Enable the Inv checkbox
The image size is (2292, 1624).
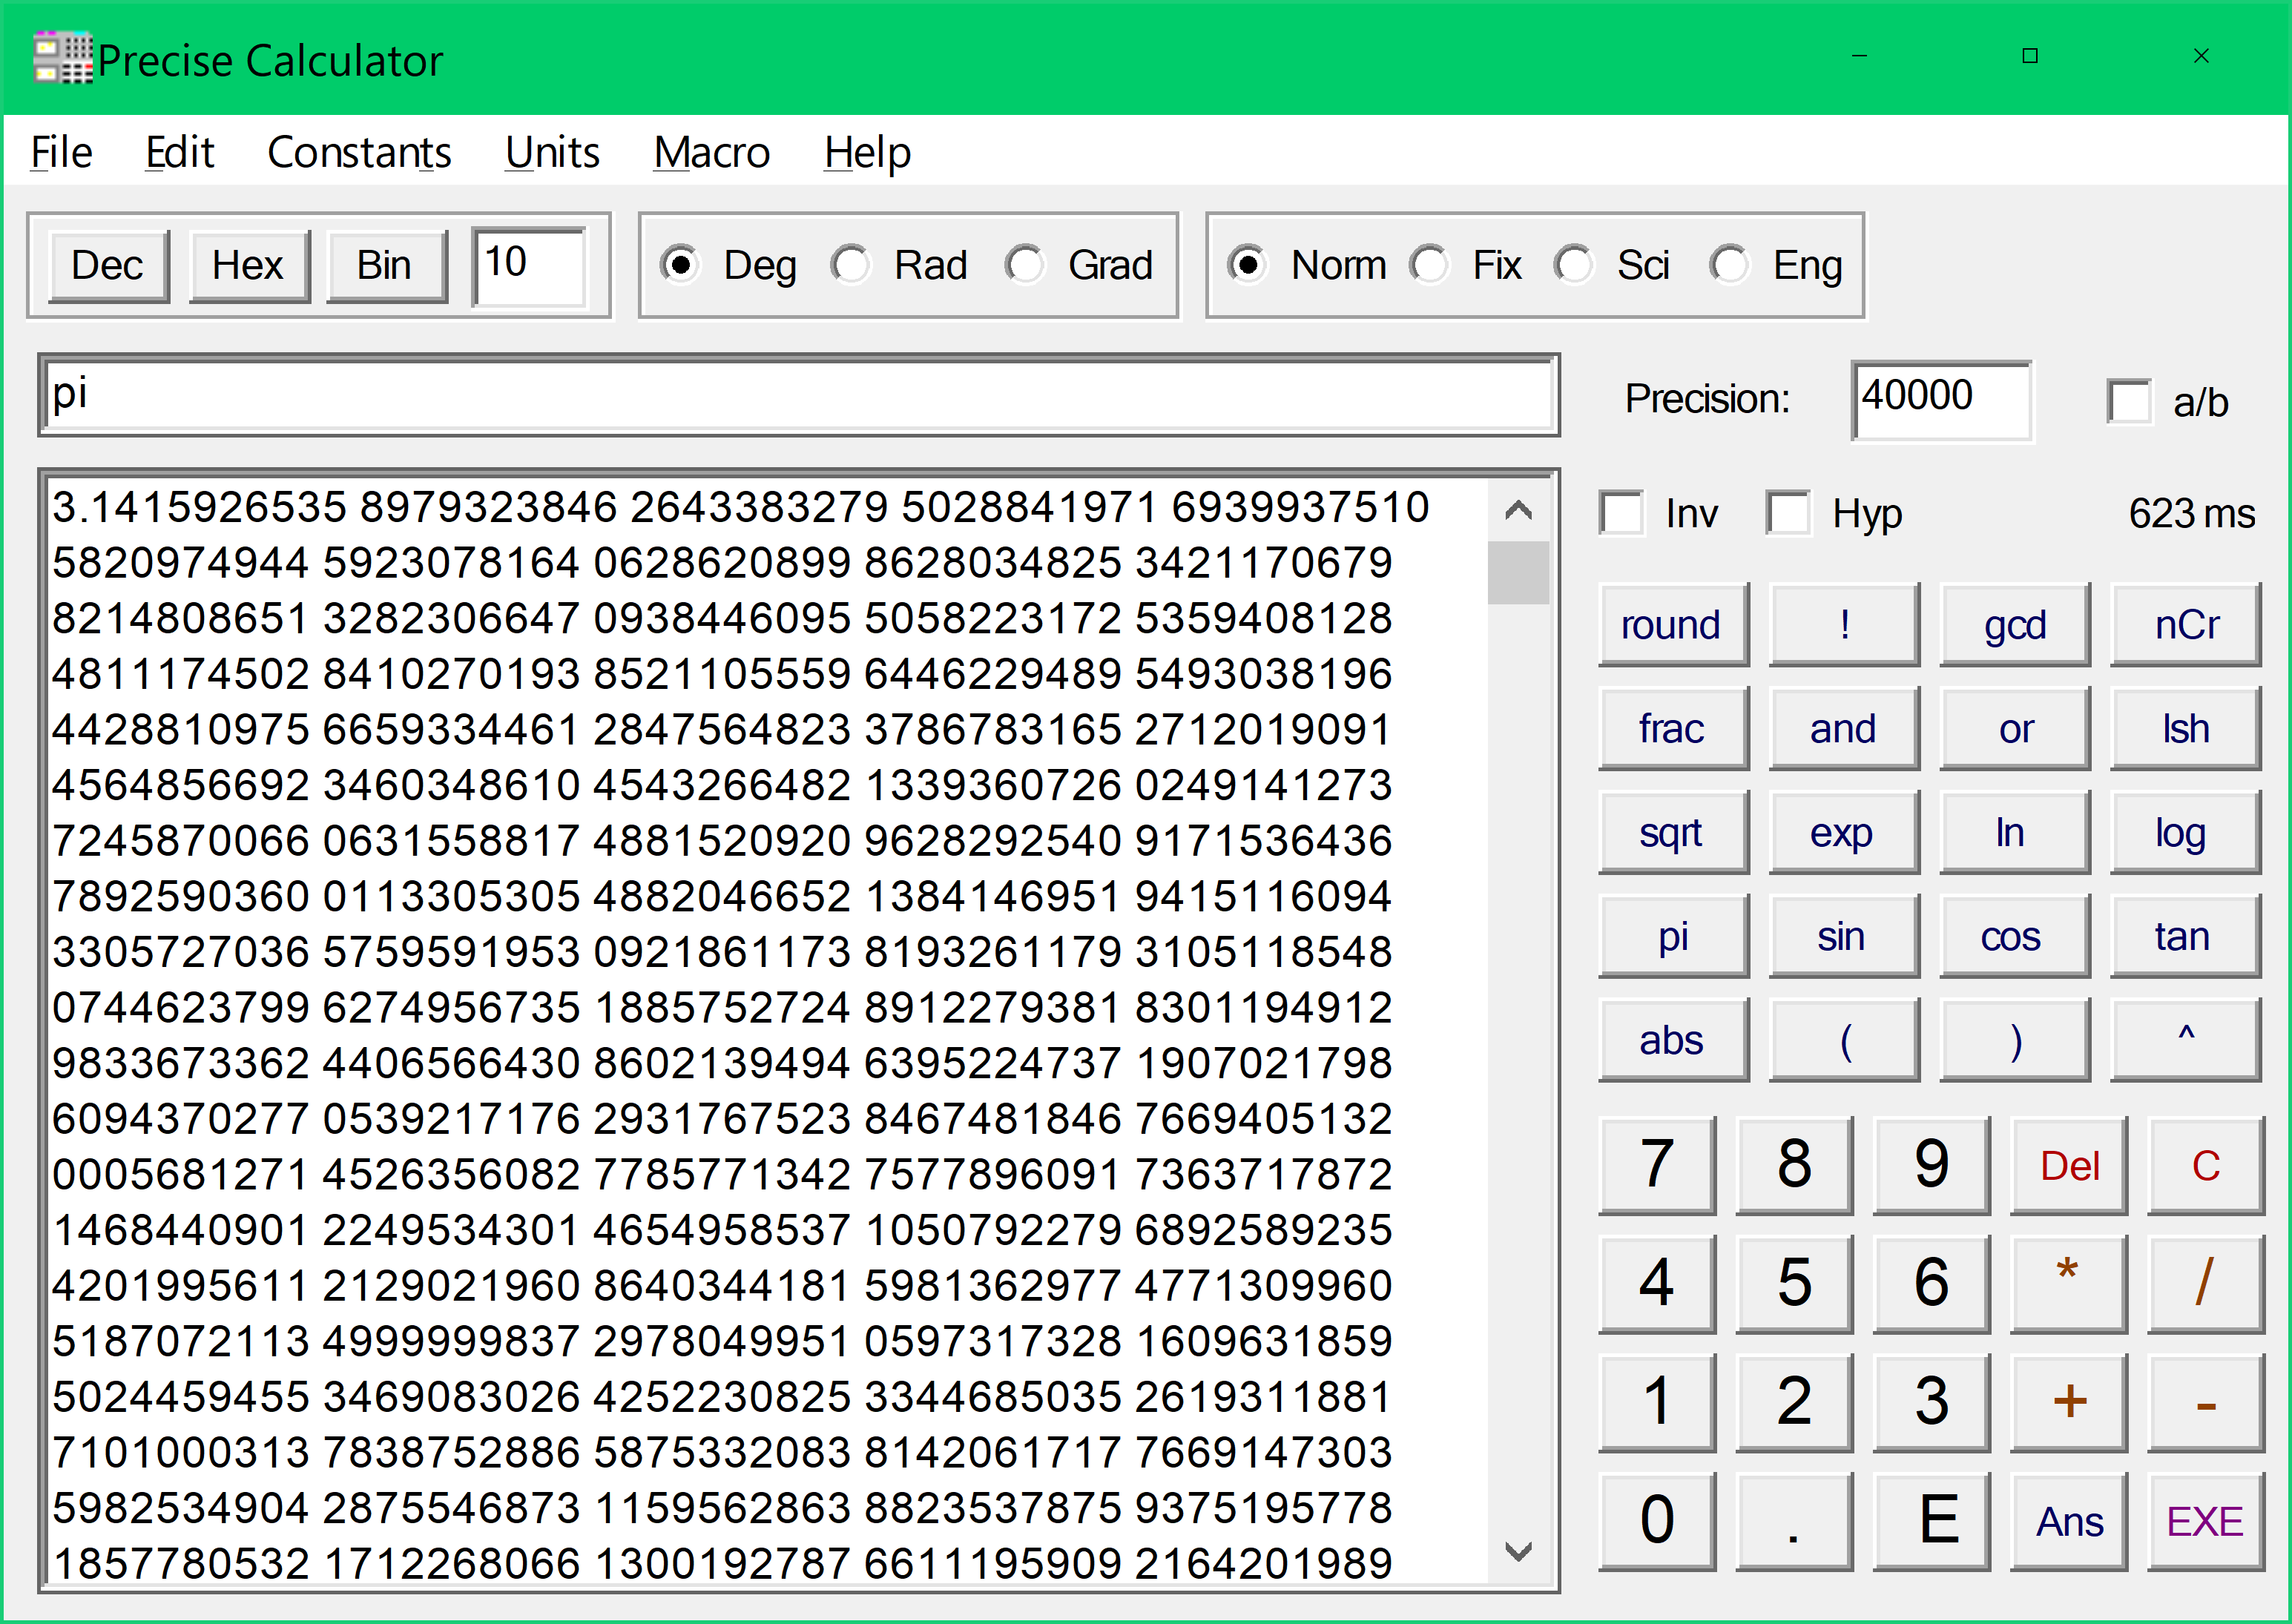pos(1621,514)
